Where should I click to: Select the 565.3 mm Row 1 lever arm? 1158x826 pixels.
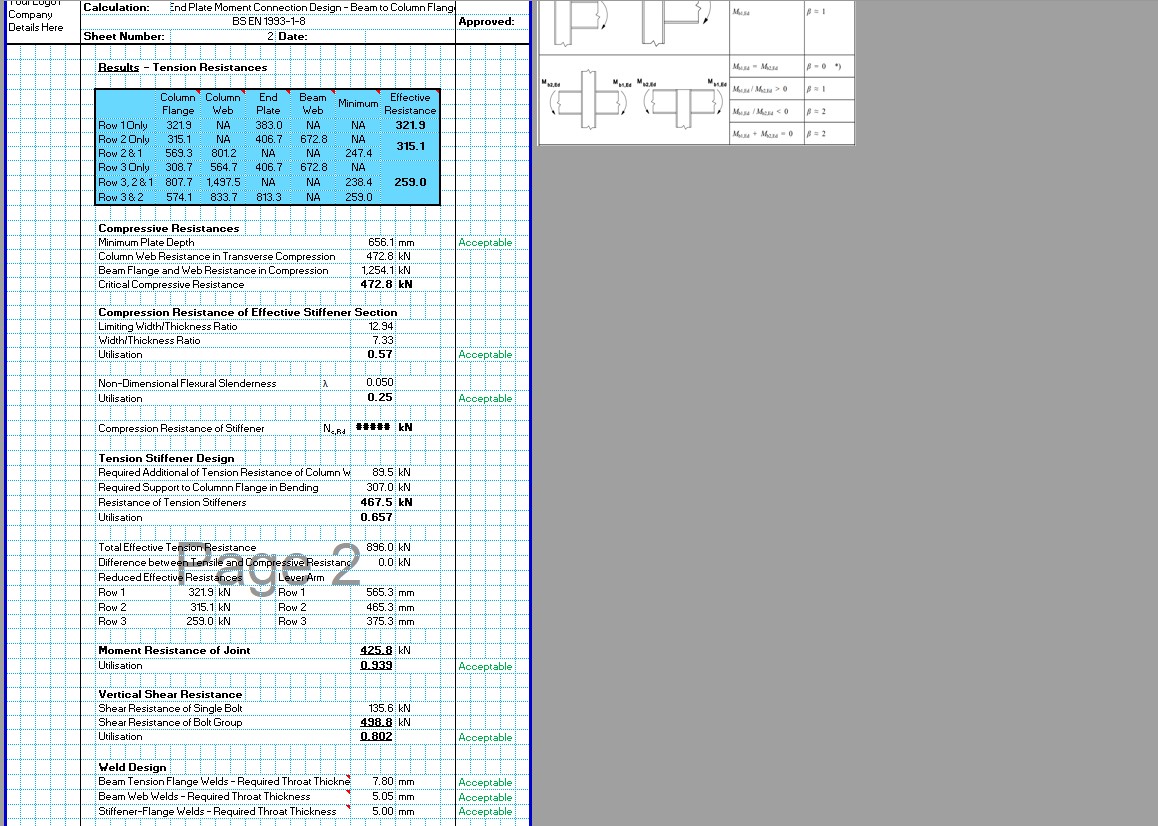(x=380, y=593)
